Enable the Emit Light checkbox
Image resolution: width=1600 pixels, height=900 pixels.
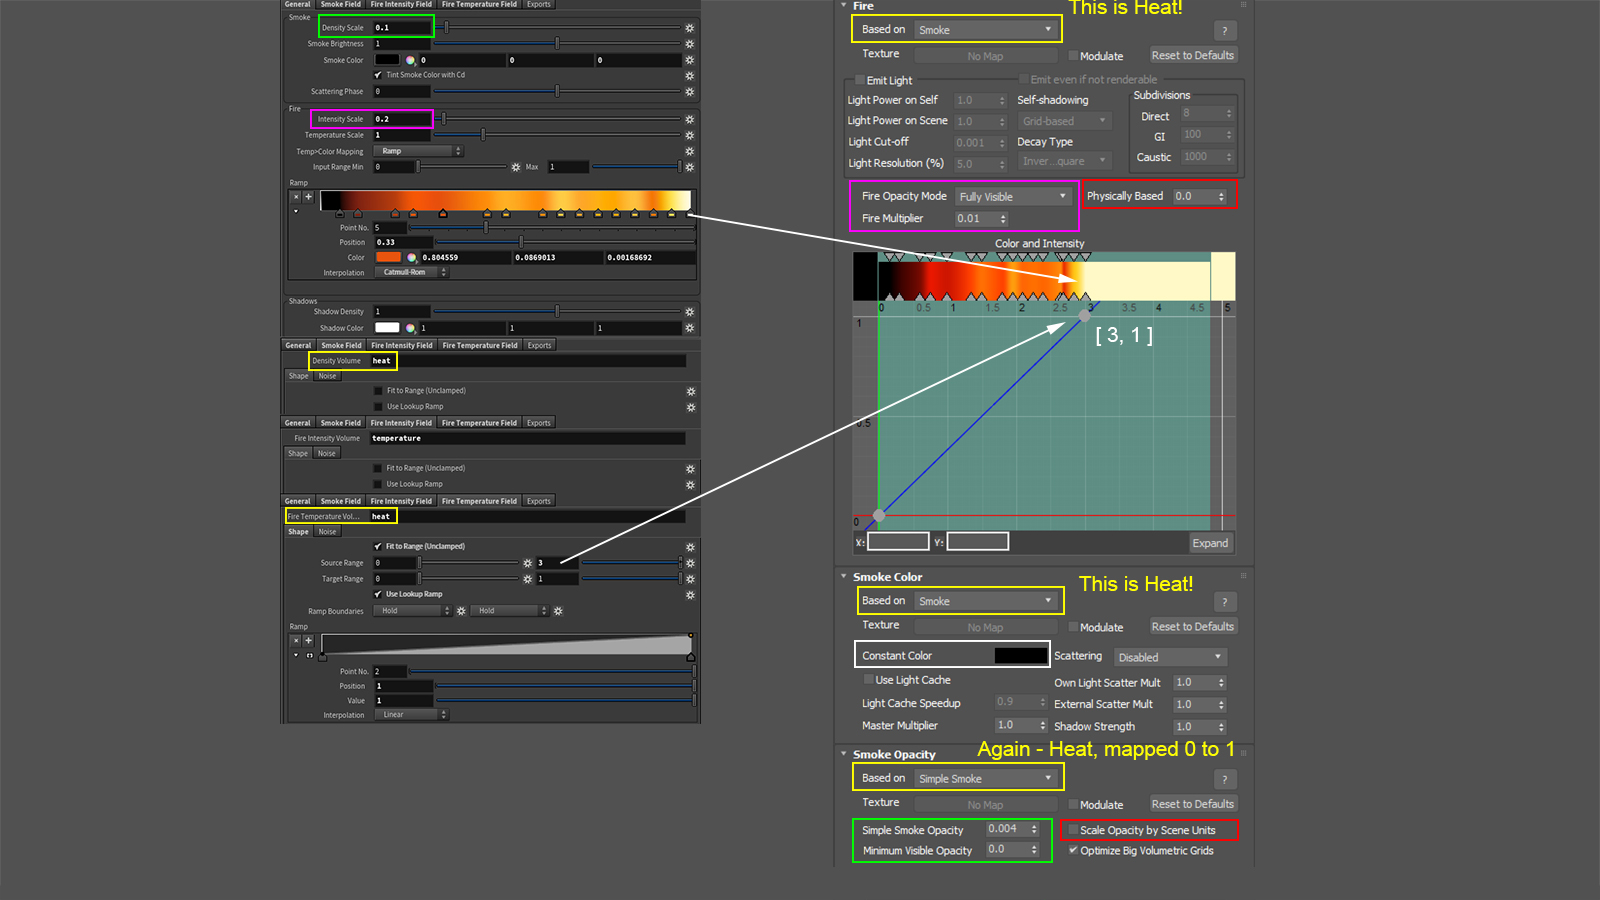click(859, 80)
